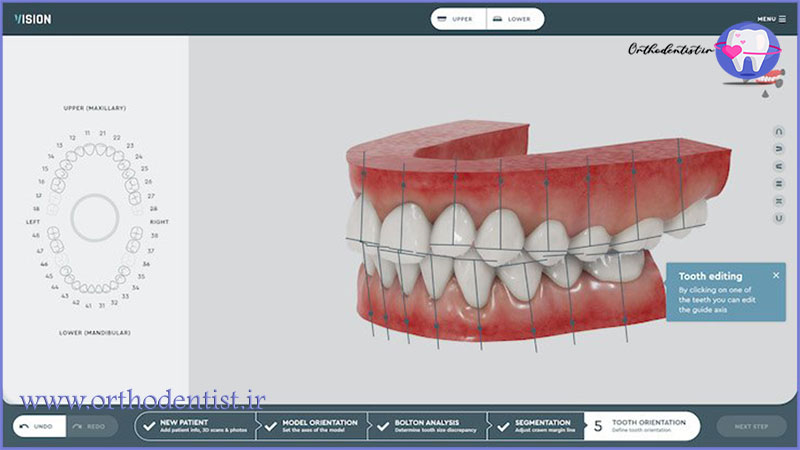This screenshot has width=800, height=450.
Task: Toggle the LOWER jaw view
Action: [x=514, y=19]
